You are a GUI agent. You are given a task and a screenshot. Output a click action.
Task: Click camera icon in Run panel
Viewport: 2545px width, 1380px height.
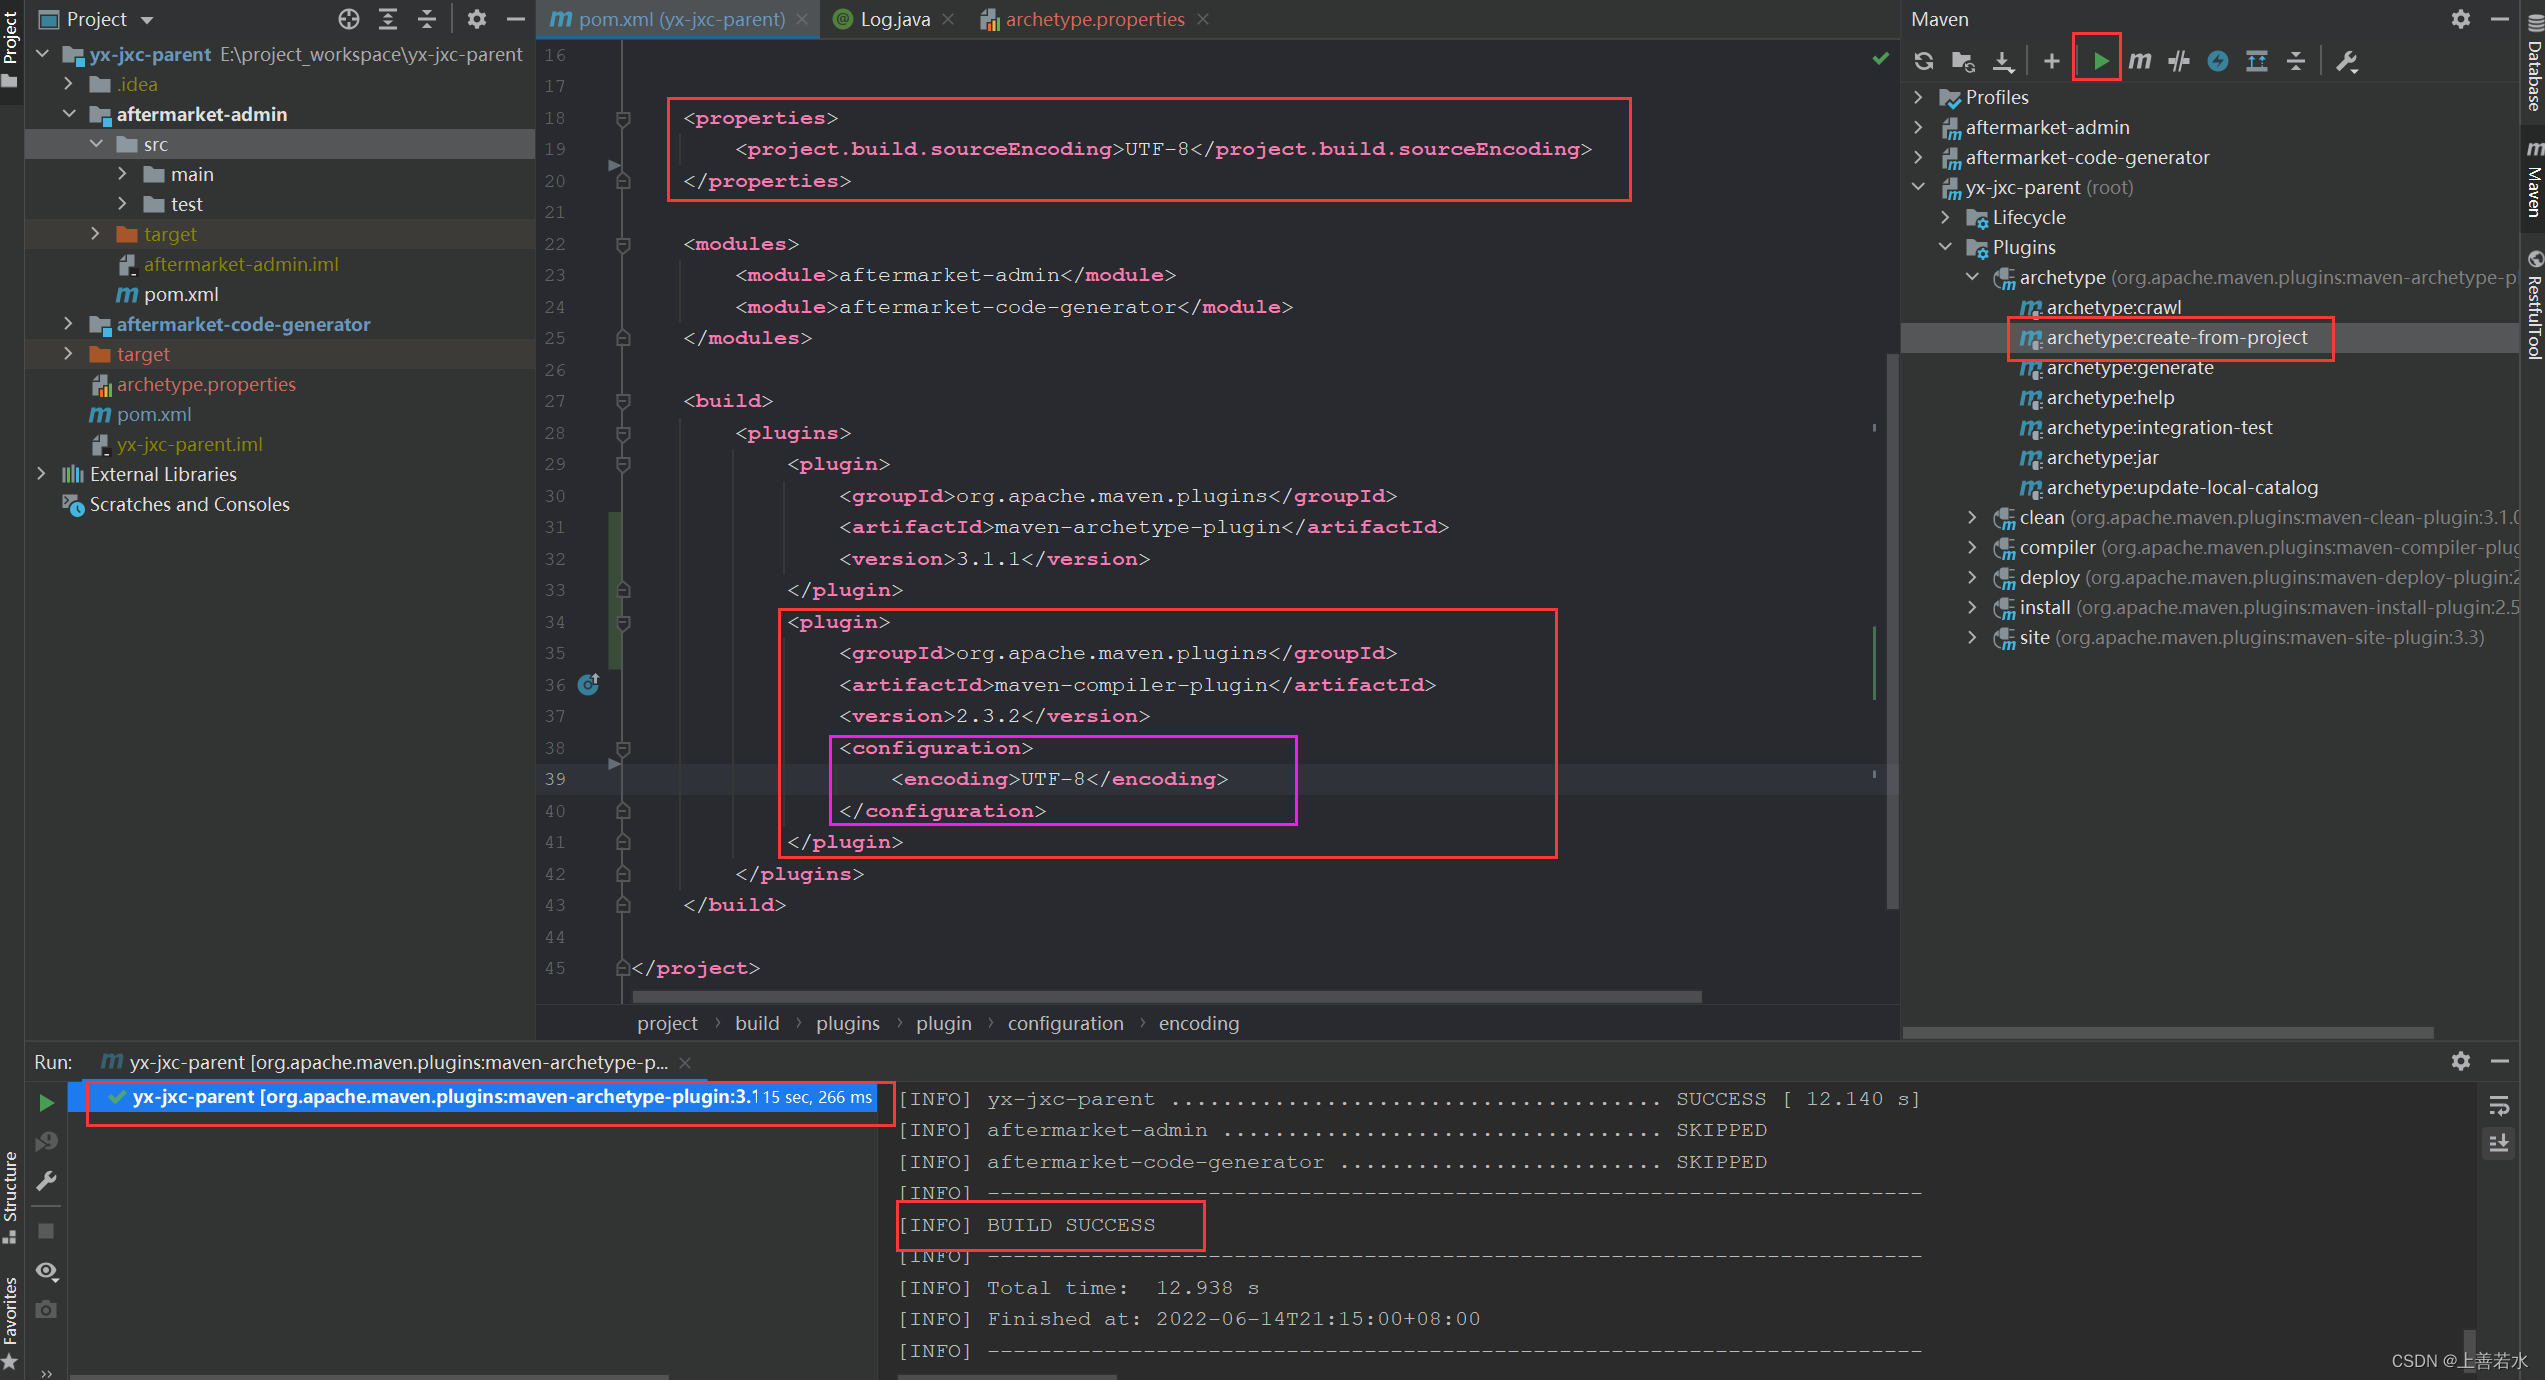click(x=46, y=1309)
